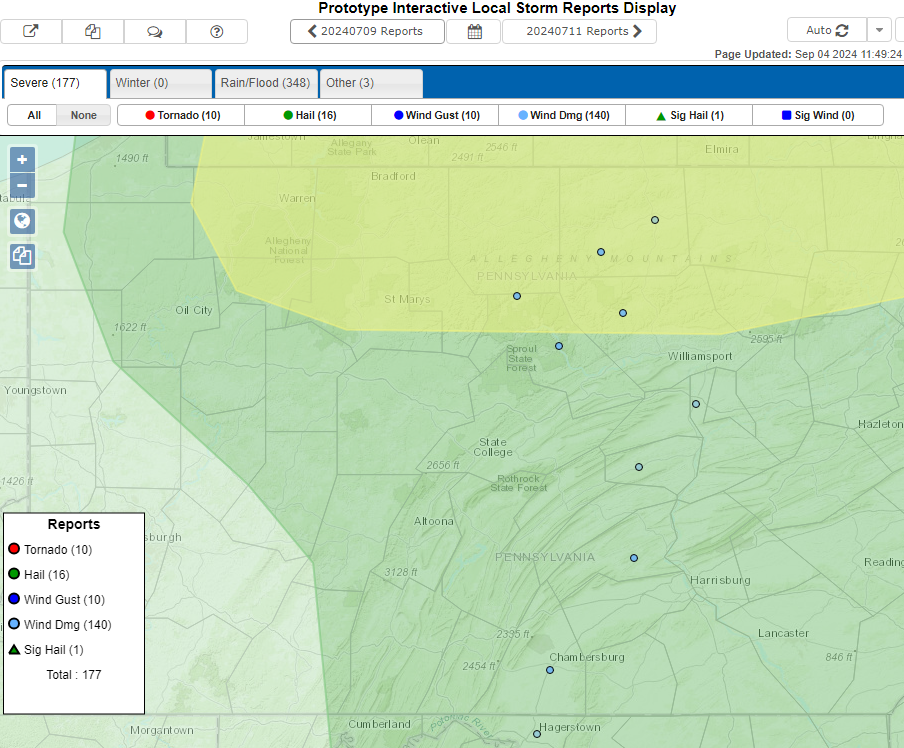This screenshot has width=904, height=748.
Task: Open the help question mark button
Action: 217,31
